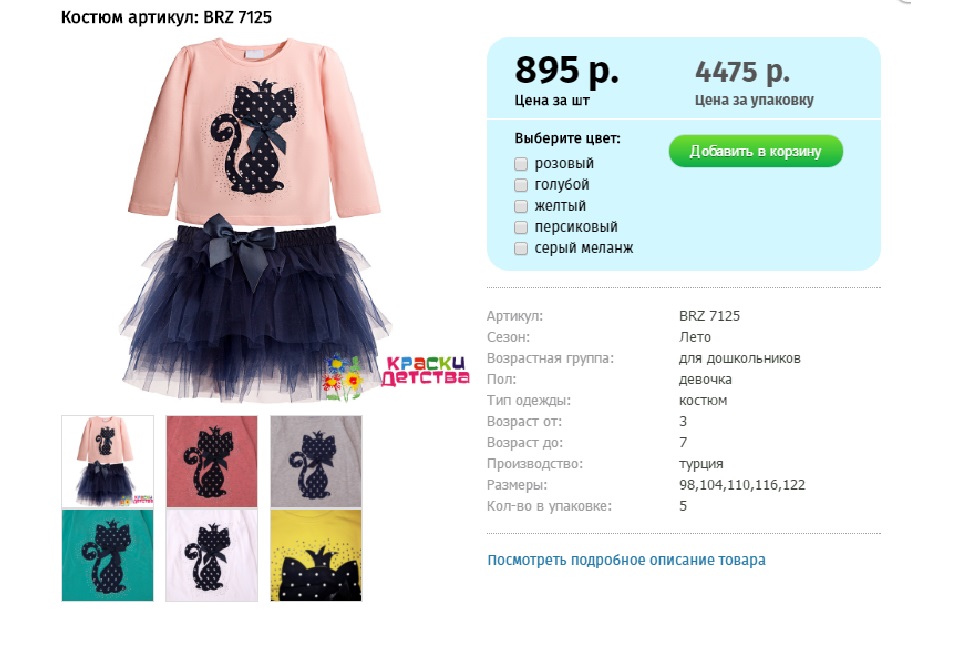Tick the желтый color option
The height and width of the screenshot is (659, 960).
coord(521,206)
